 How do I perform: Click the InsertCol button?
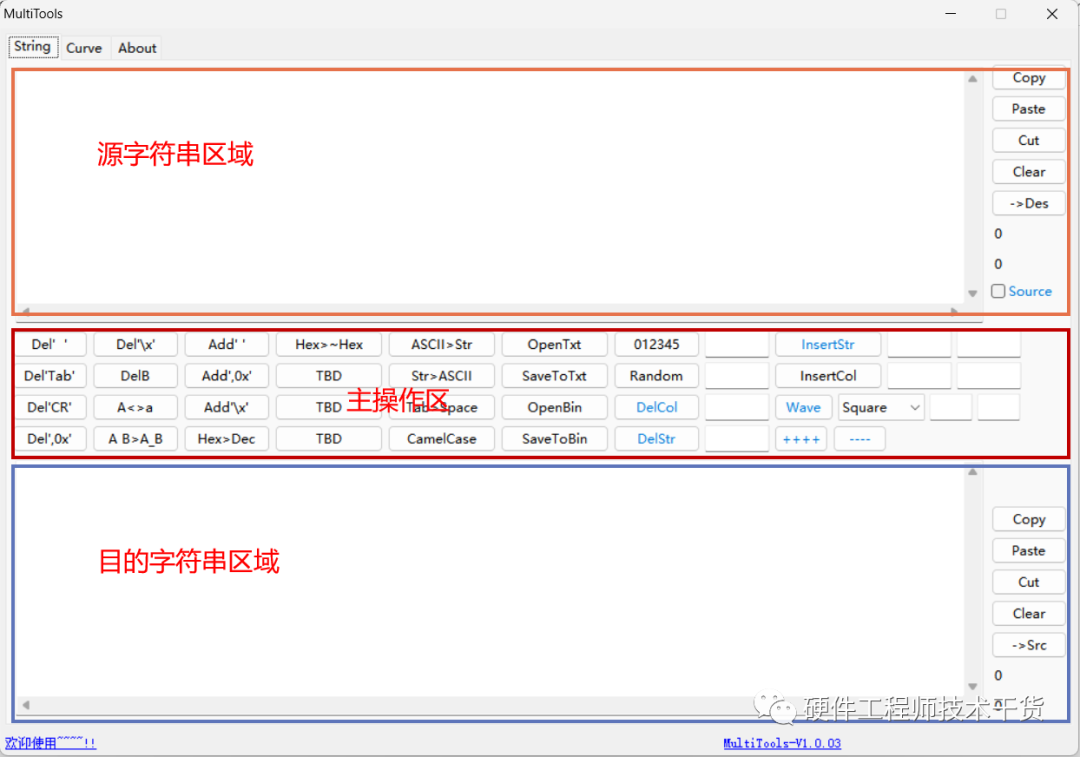828,376
